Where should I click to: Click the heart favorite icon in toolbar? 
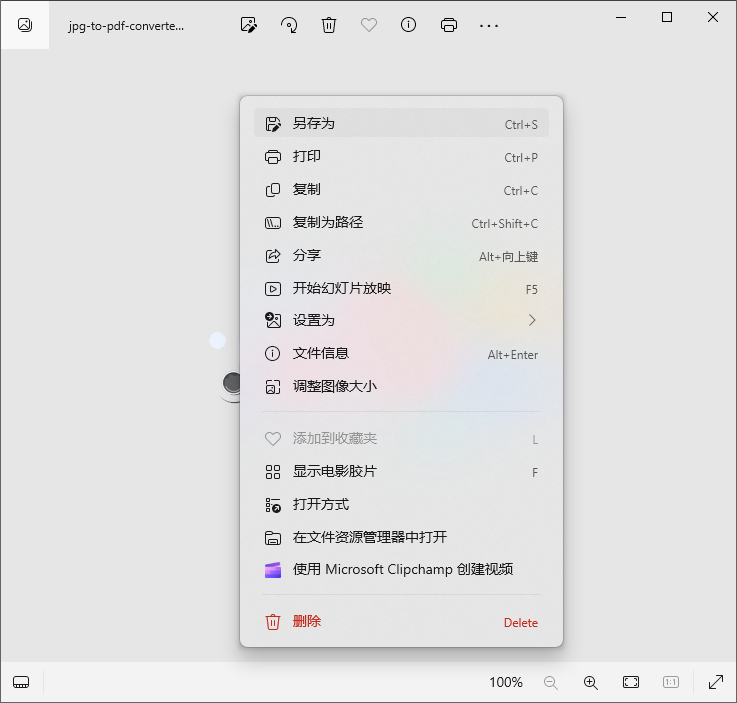[368, 25]
